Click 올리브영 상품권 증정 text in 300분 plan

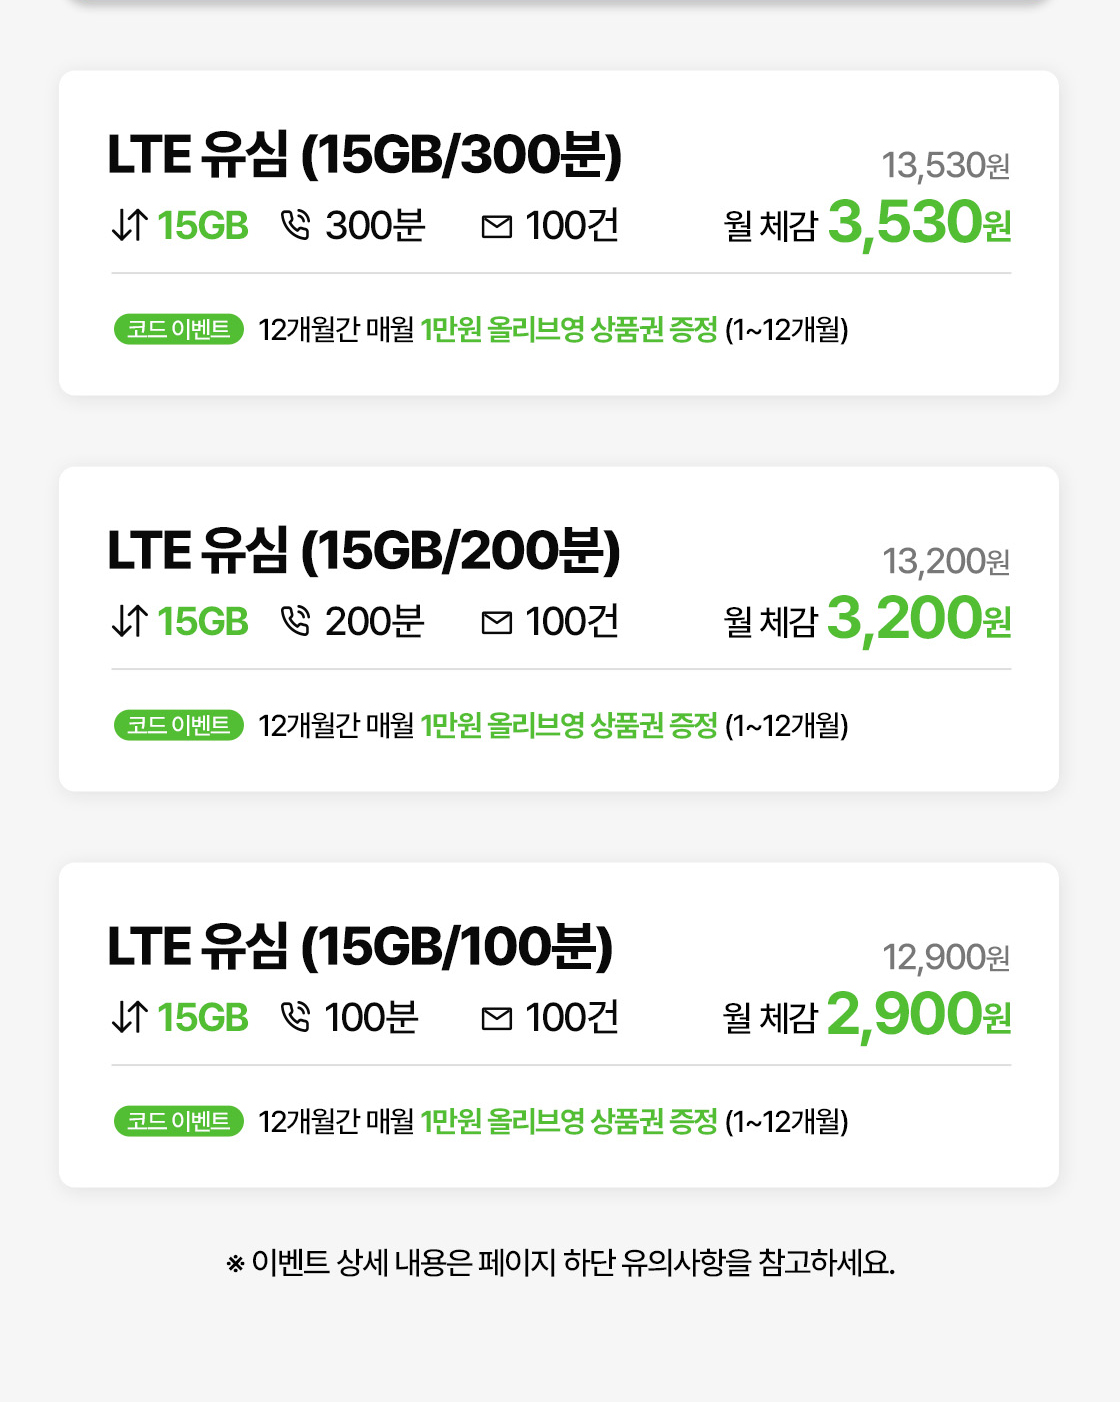pyautogui.click(x=602, y=329)
